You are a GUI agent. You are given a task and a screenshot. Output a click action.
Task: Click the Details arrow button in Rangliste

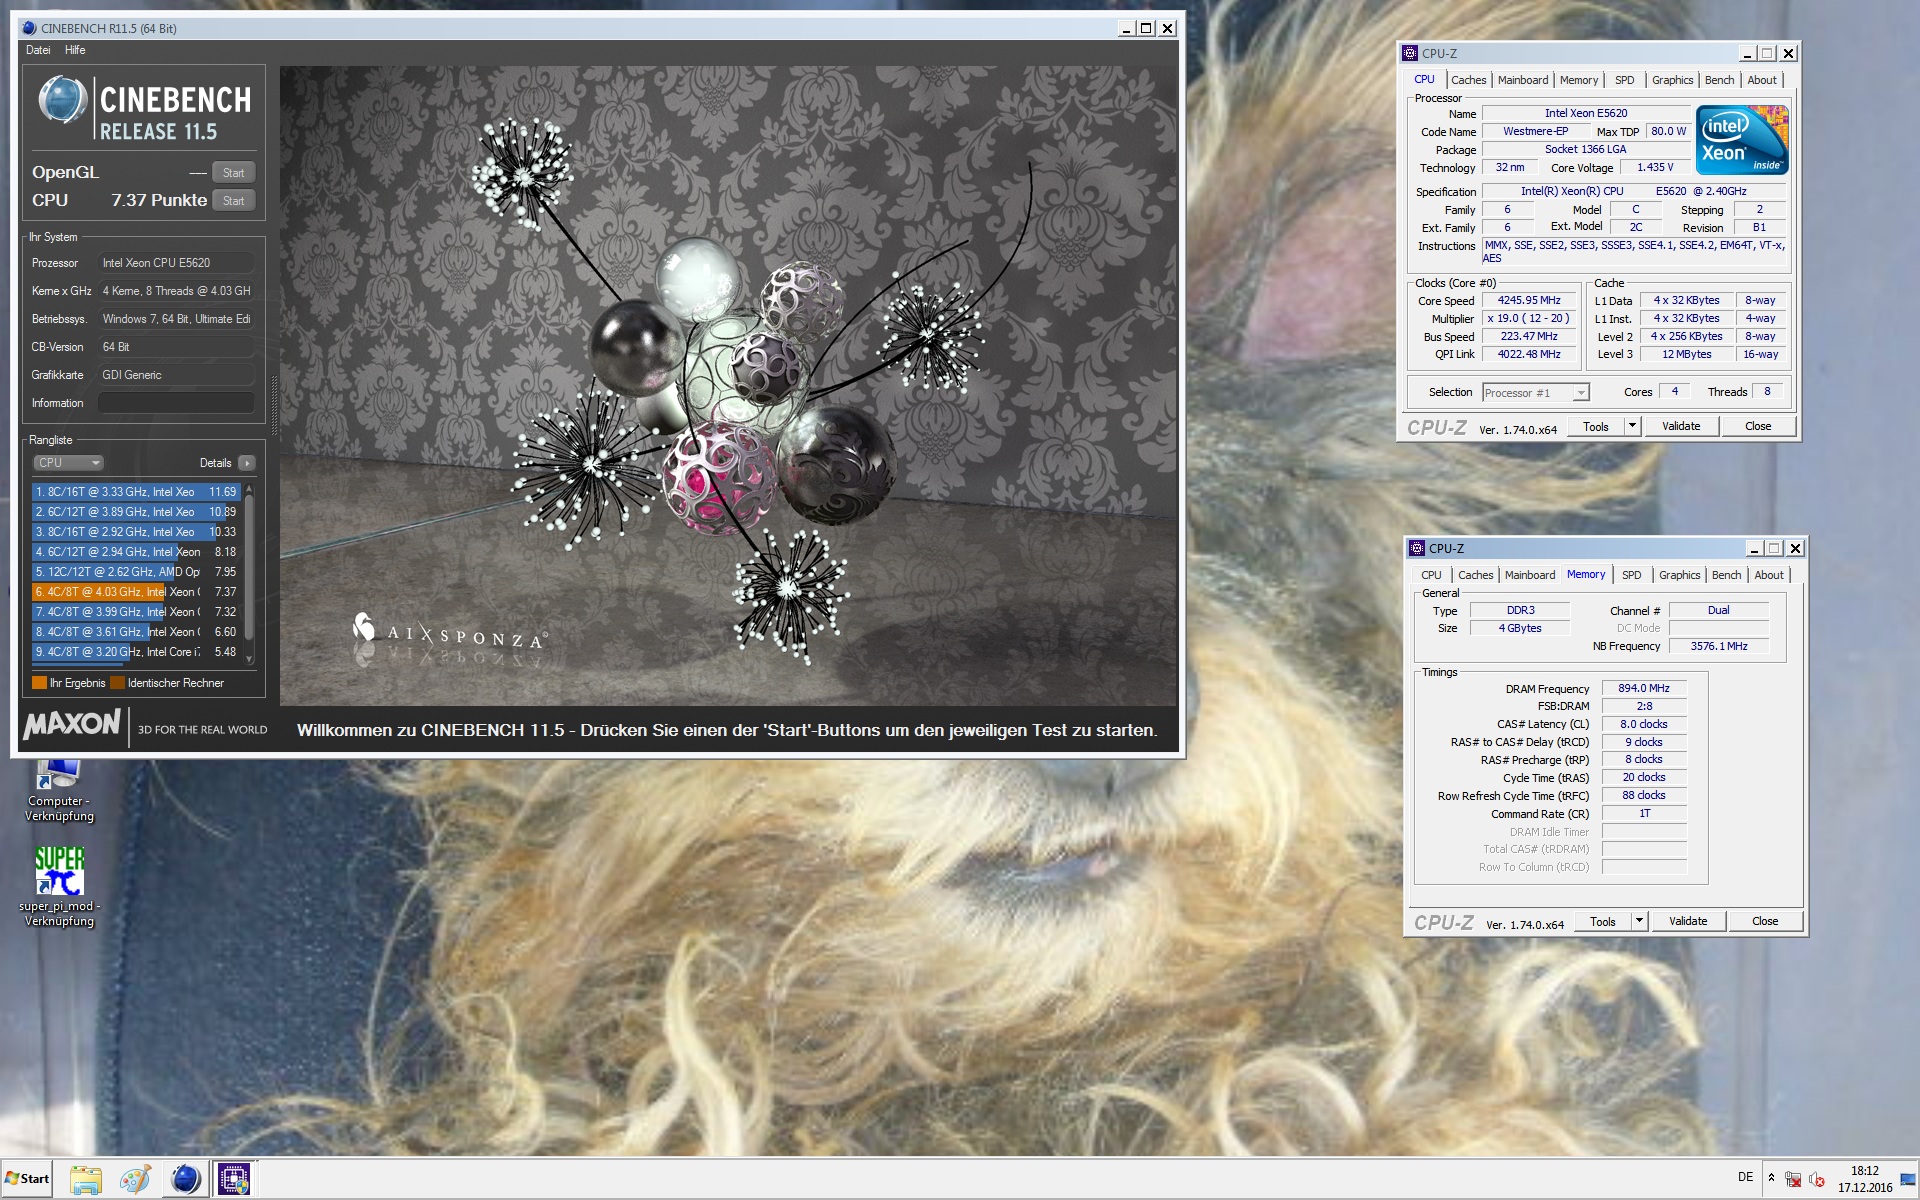246,463
